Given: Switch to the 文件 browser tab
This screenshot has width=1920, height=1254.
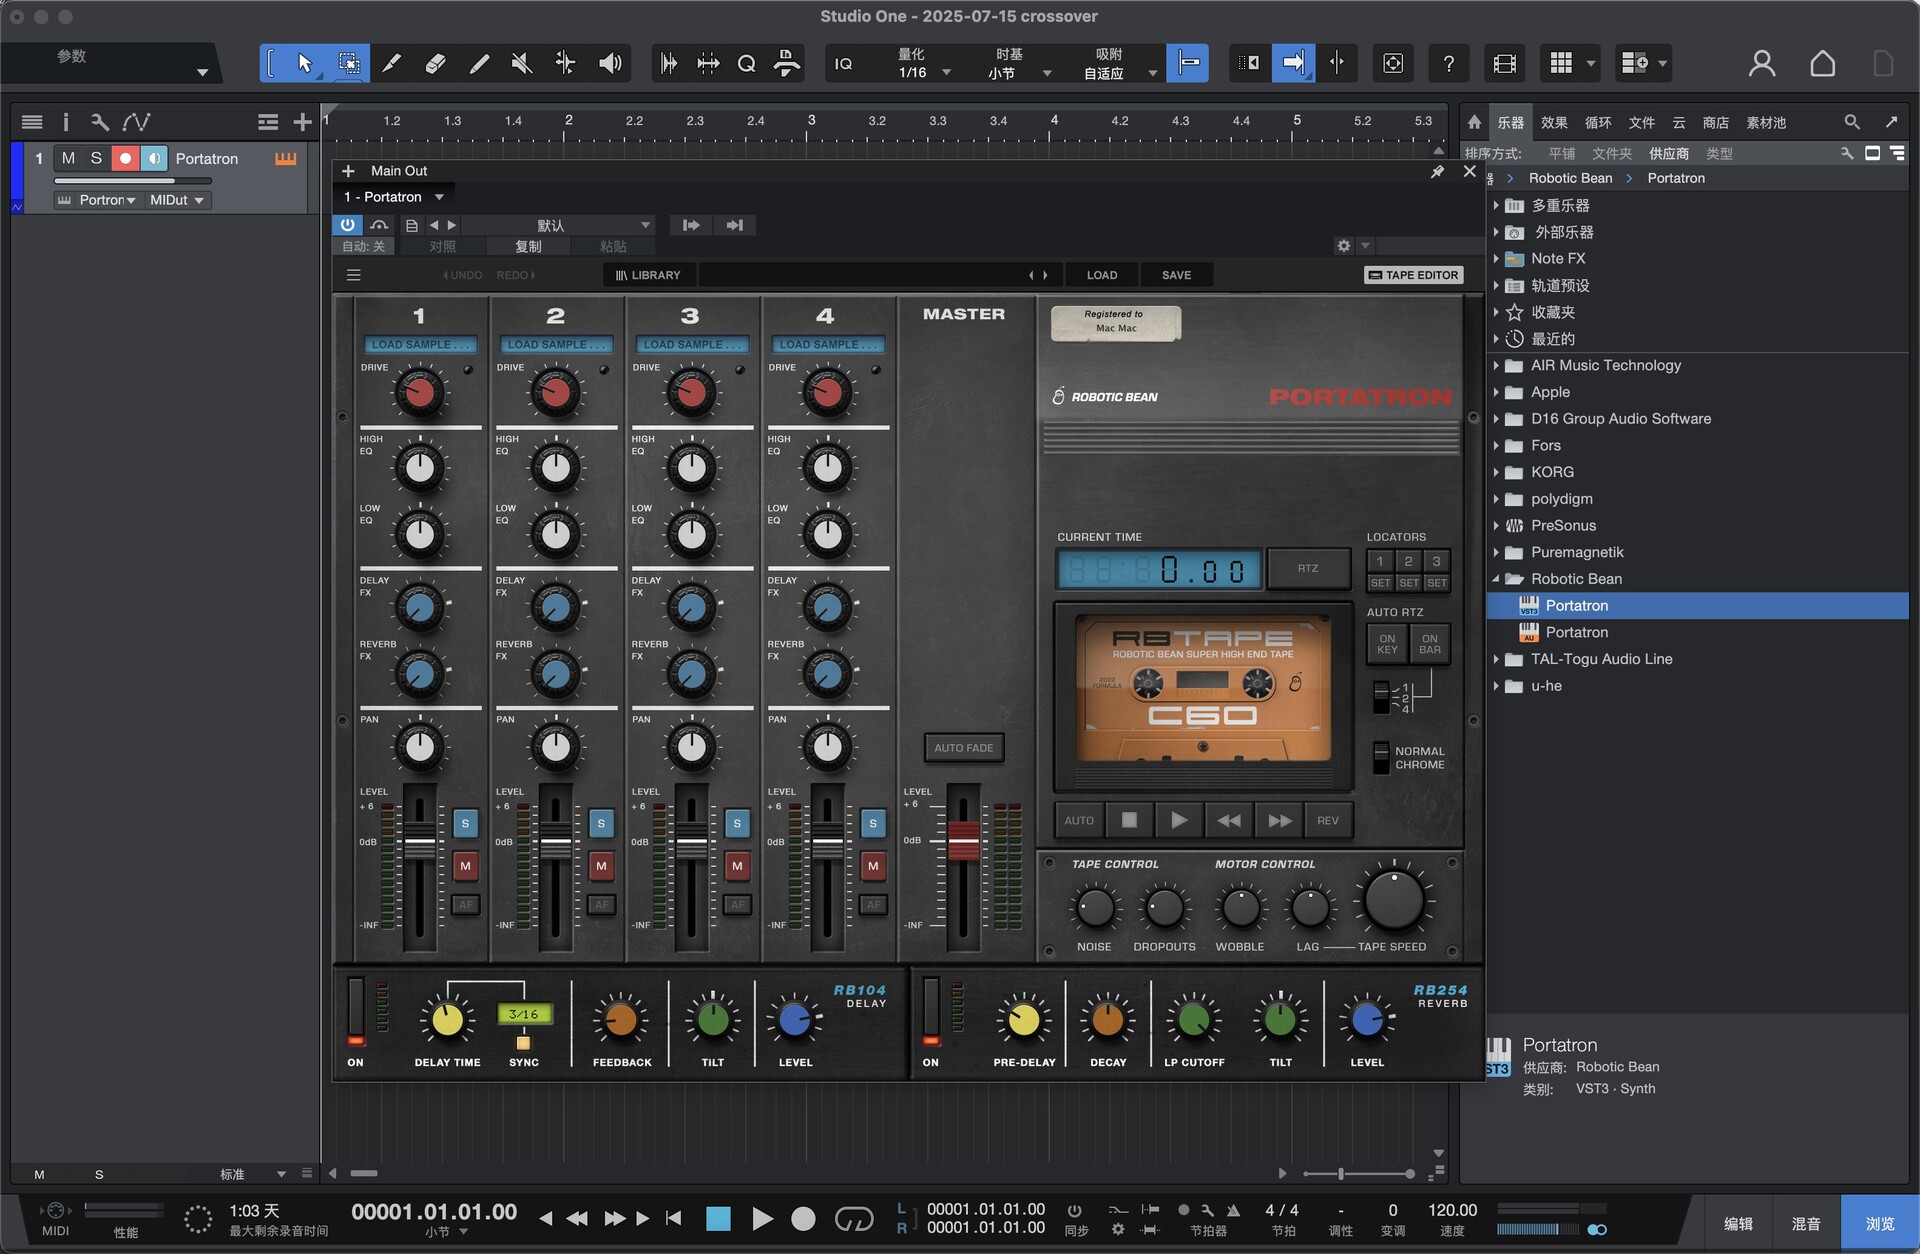Looking at the screenshot, I should tap(1642, 123).
